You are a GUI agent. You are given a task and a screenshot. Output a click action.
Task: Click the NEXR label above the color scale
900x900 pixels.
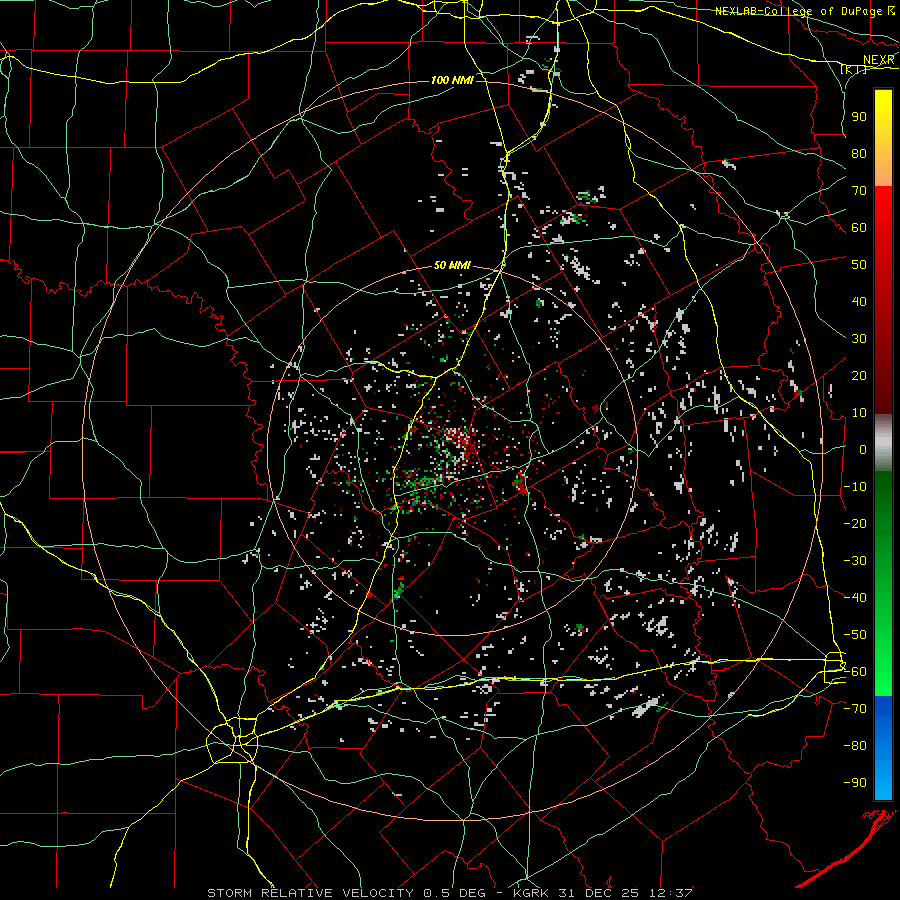[x=879, y=60]
